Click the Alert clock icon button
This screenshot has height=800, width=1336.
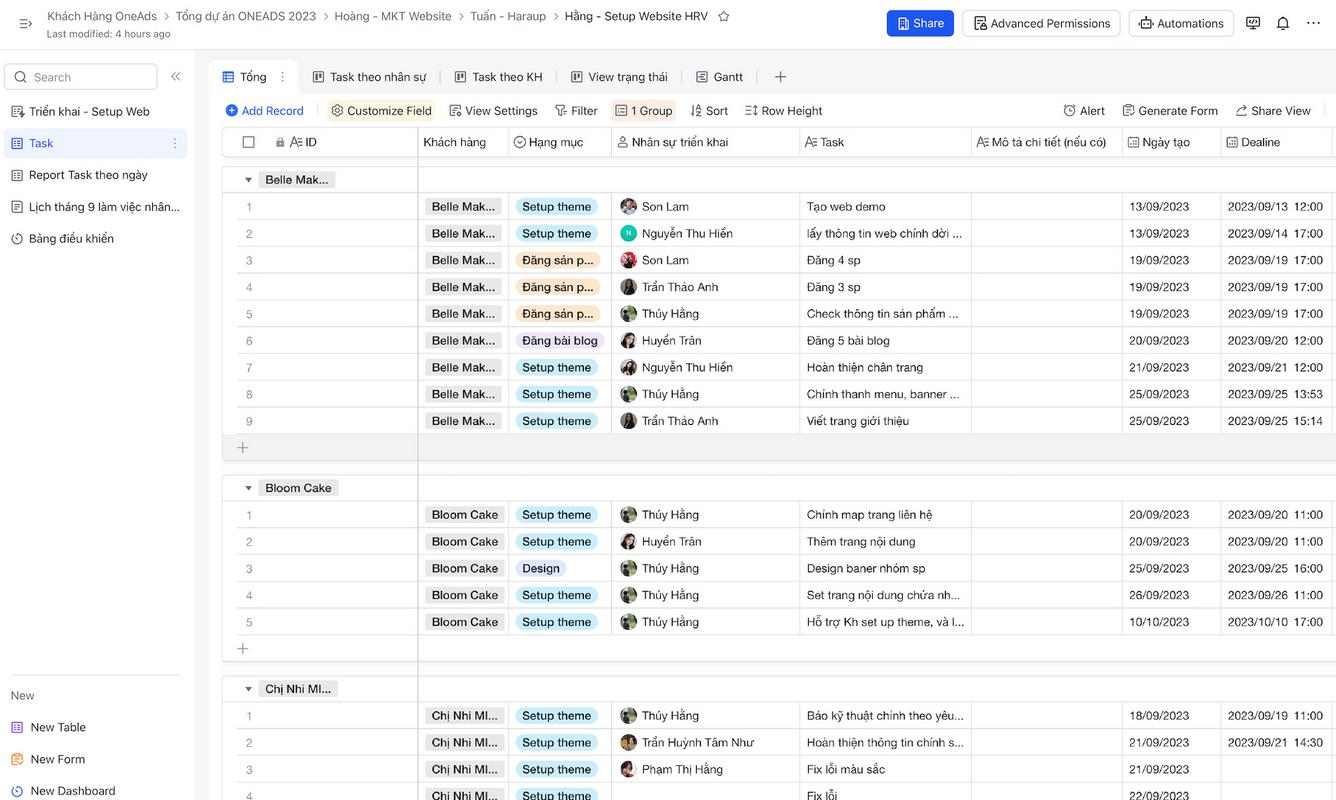[1084, 111]
